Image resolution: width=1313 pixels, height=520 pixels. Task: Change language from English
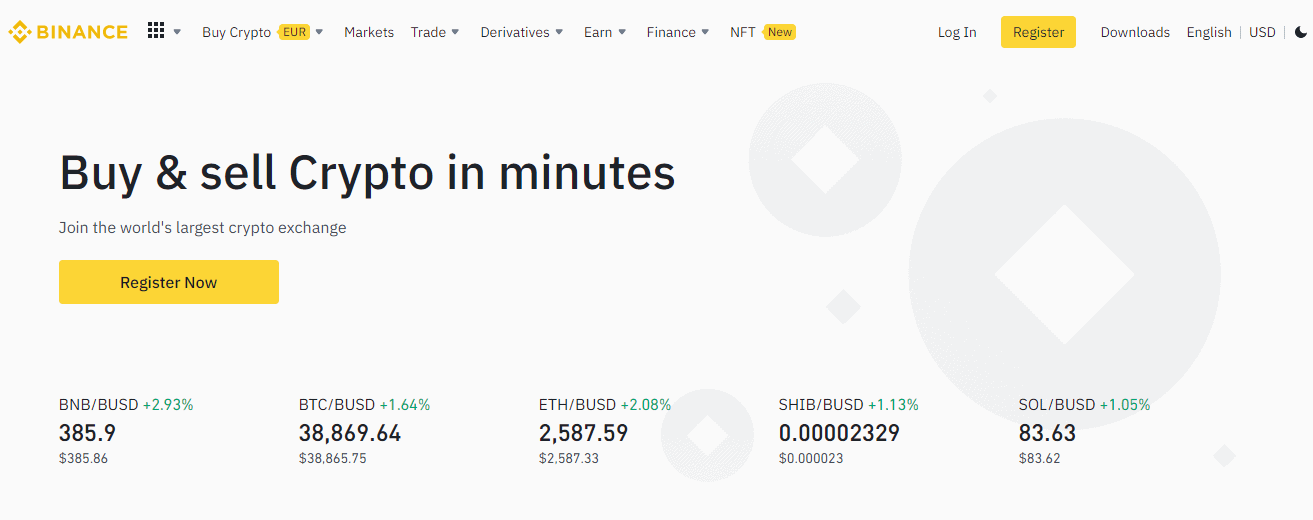click(x=1209, y=32)
